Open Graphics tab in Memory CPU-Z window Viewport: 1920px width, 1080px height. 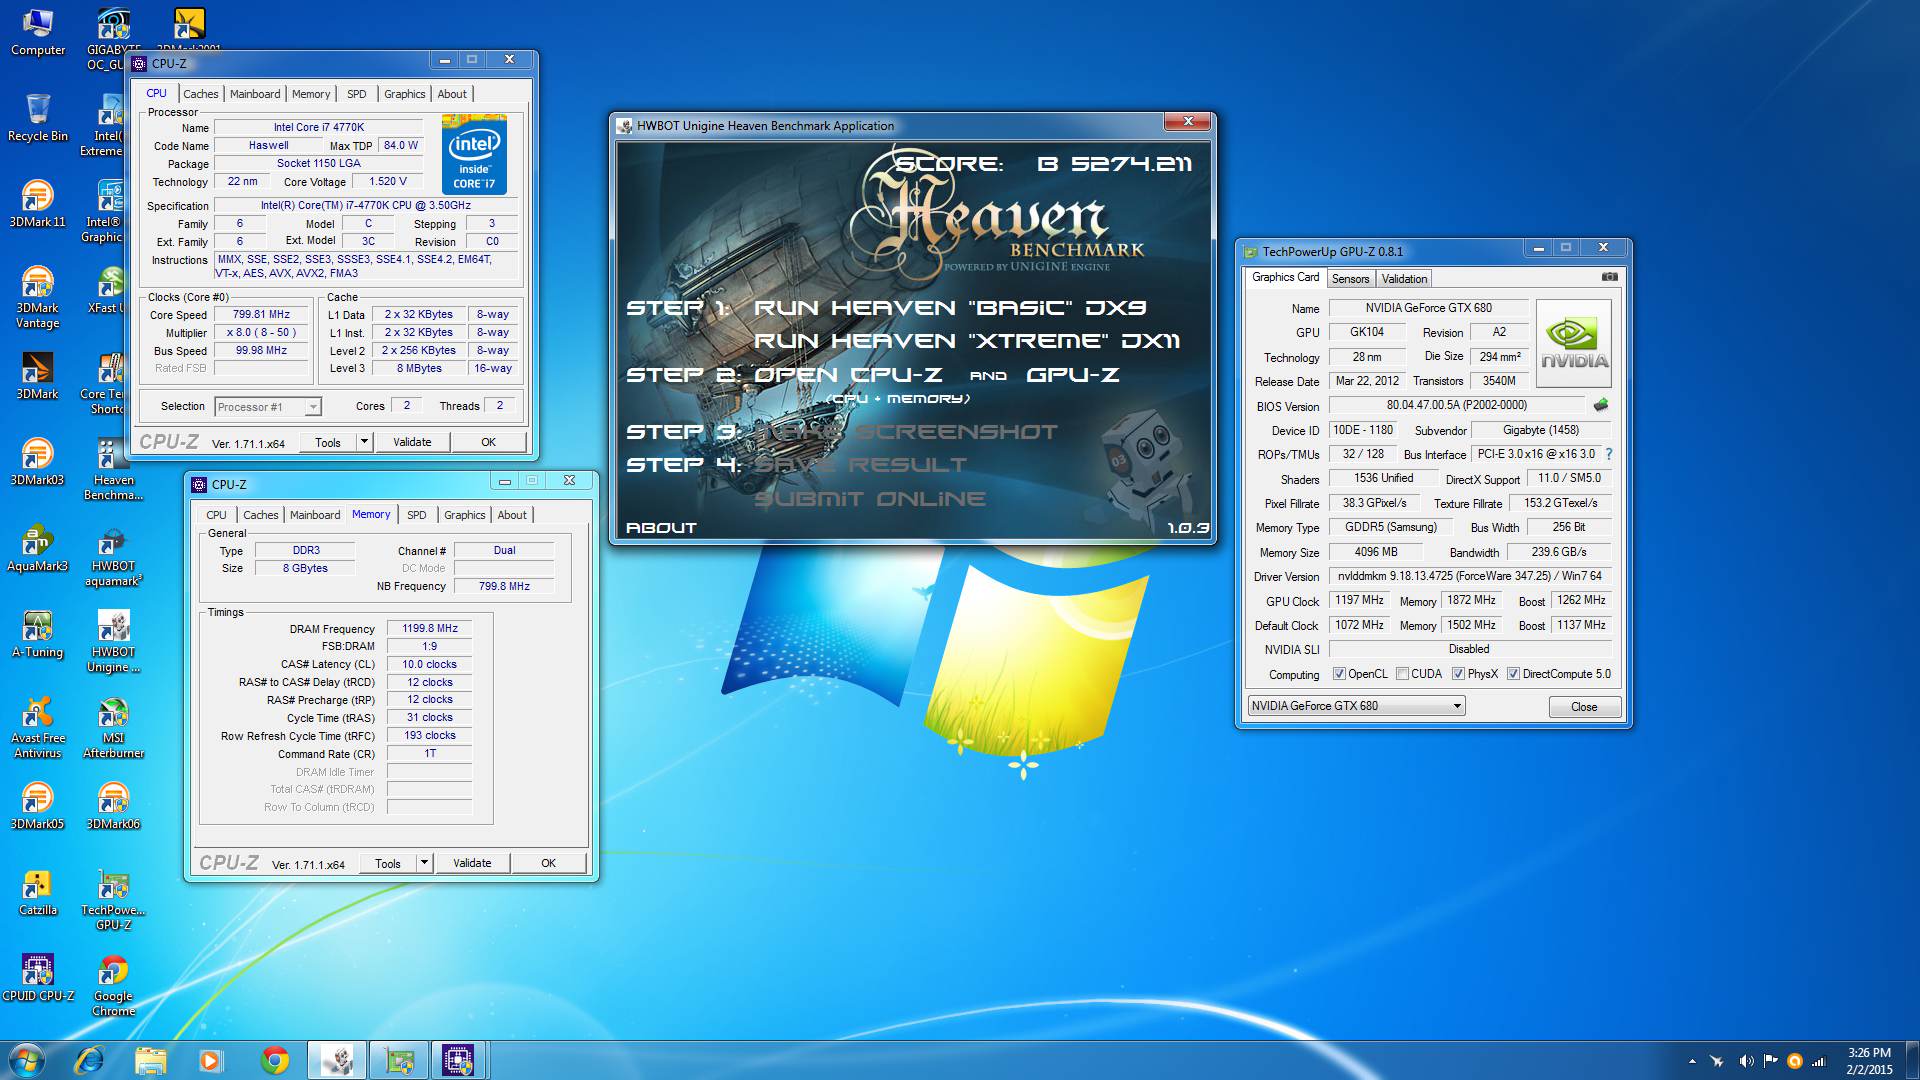[x=464, y=515]
